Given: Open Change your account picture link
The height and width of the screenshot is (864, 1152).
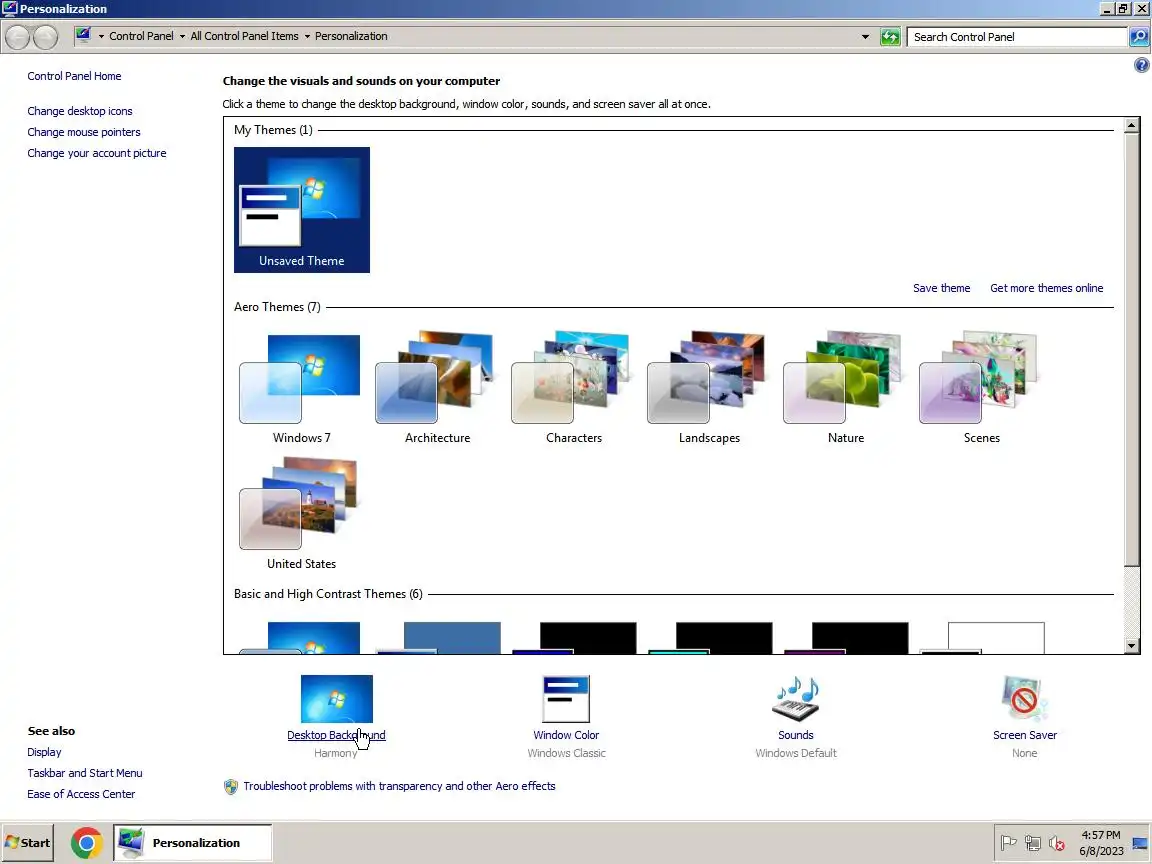Looking at the screenshot, I should pos(97,153).
